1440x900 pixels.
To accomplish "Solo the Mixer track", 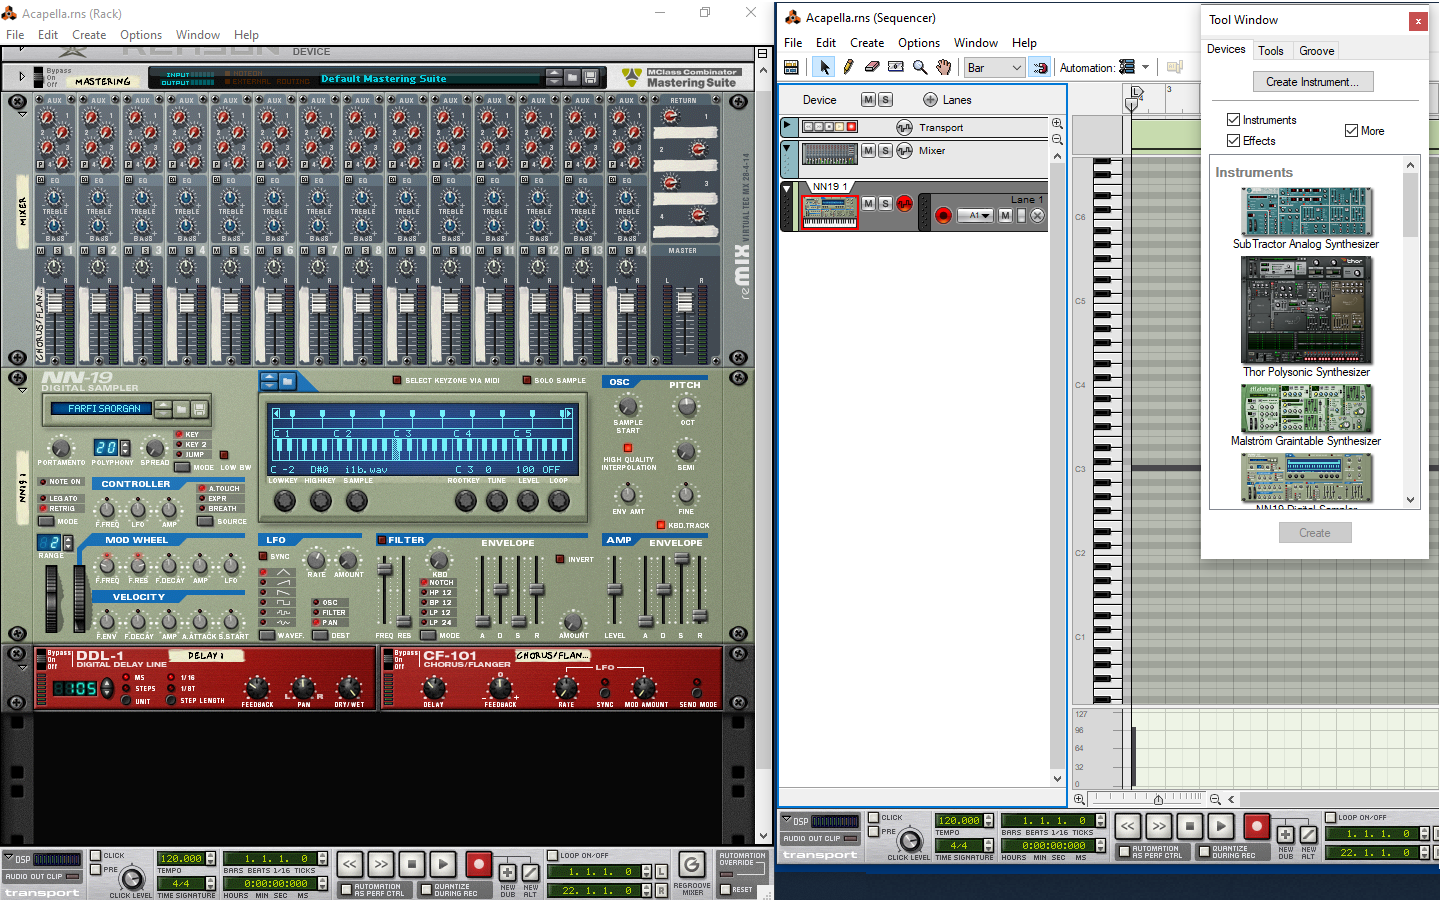I will [x=885, y=151].
